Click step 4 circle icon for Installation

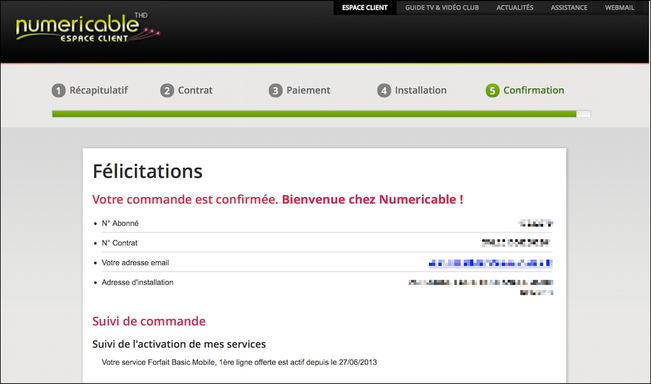click(x=384, y=90)
